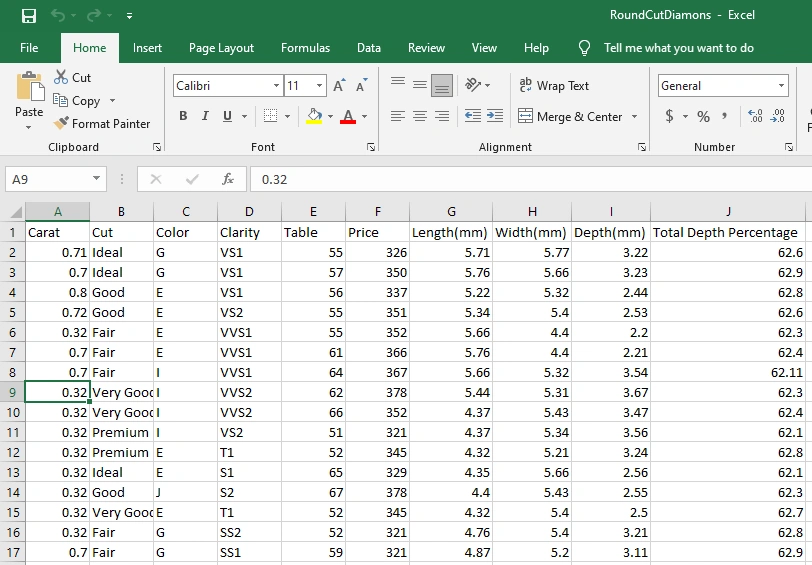Select all cells with the corner triangle
Image resolution: width=812 pixels, height=565 pixels.
(16, 212)
